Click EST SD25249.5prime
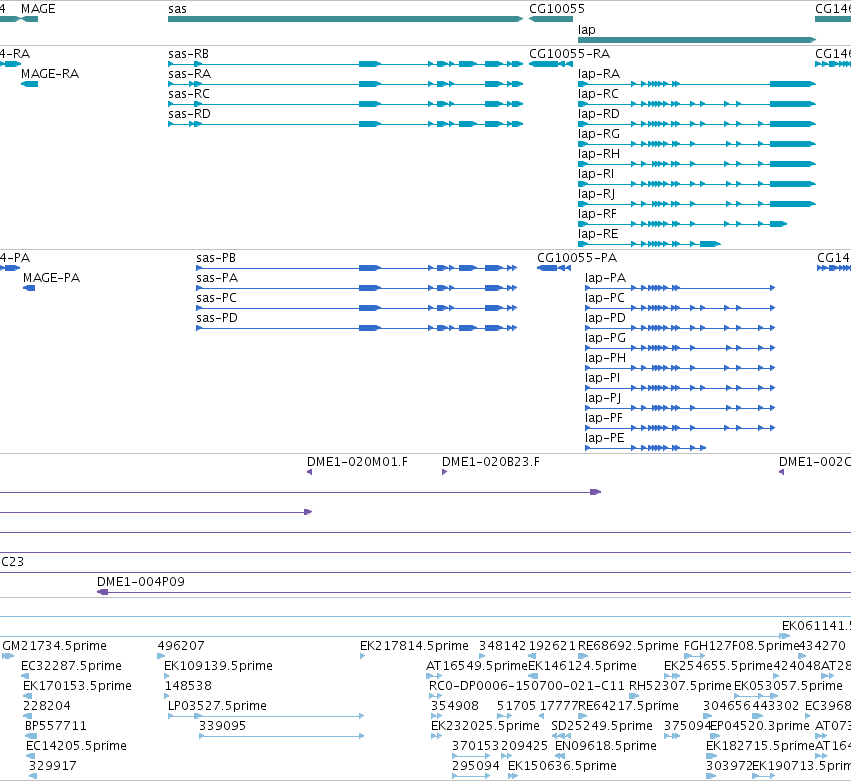The height and width of the screenshot is (781, 851). coord(602,726)
